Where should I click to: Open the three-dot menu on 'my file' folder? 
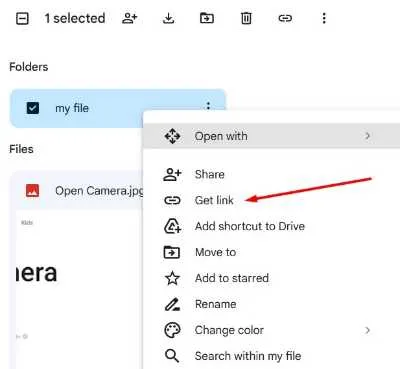(208, 106)
